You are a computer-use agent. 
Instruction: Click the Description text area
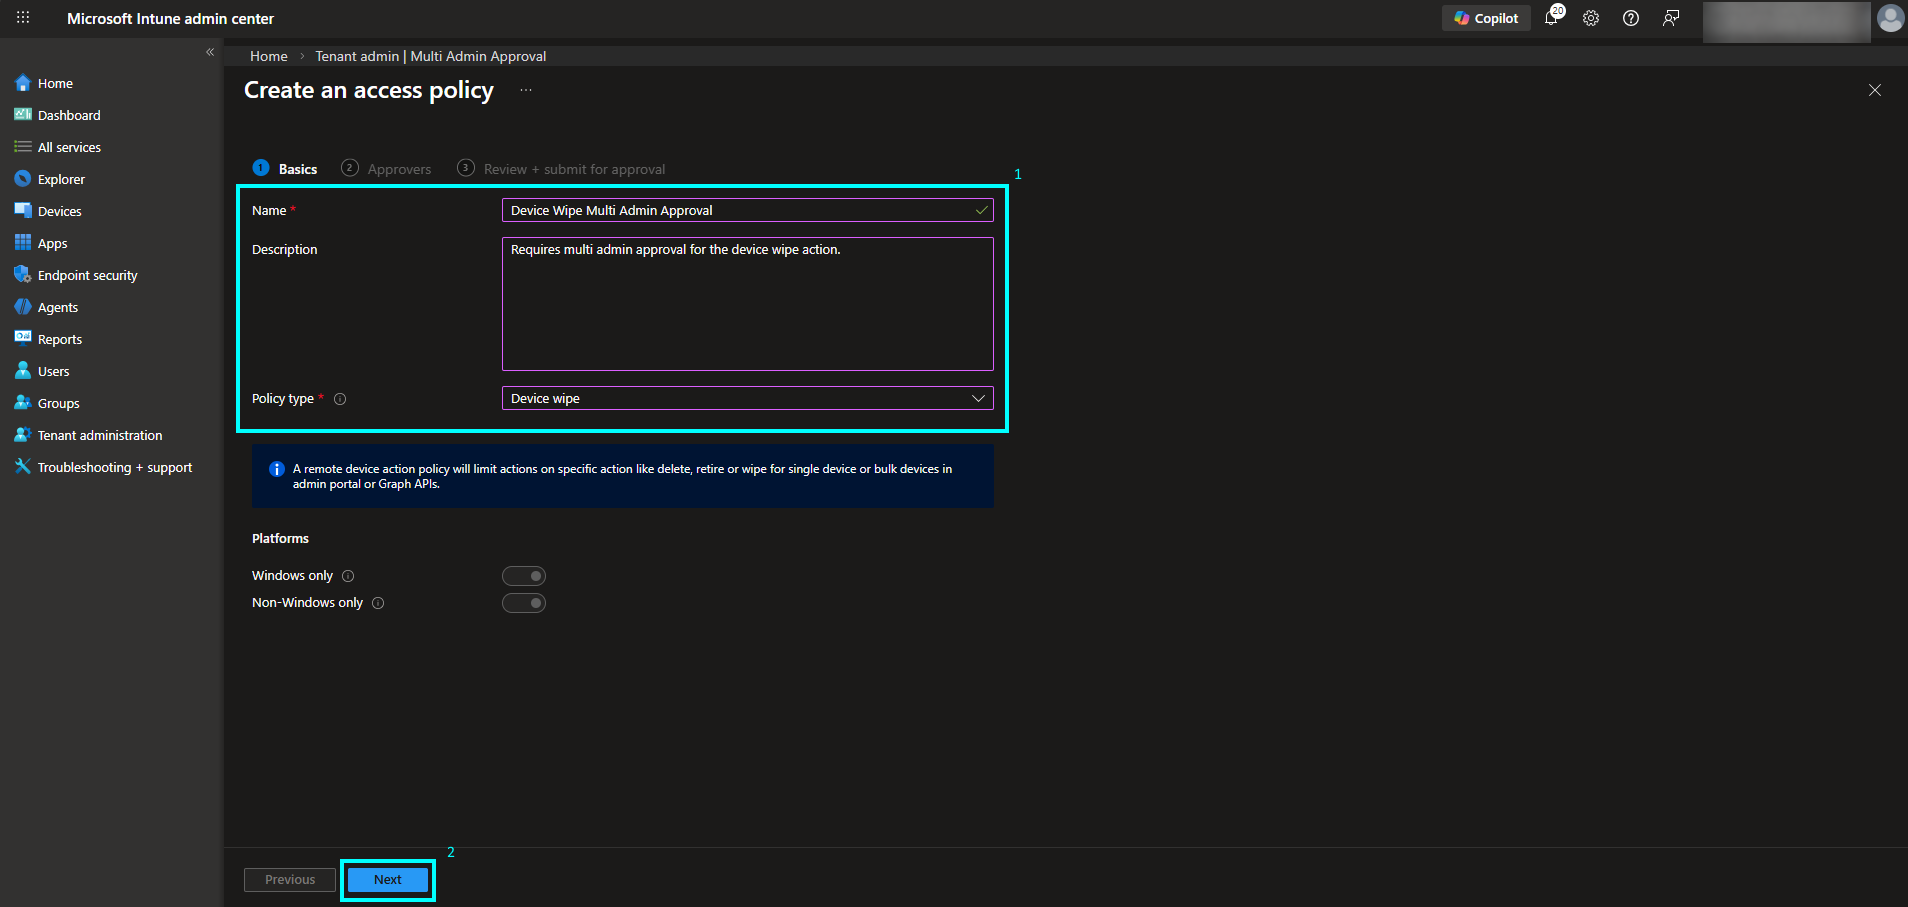coord(747,304)
